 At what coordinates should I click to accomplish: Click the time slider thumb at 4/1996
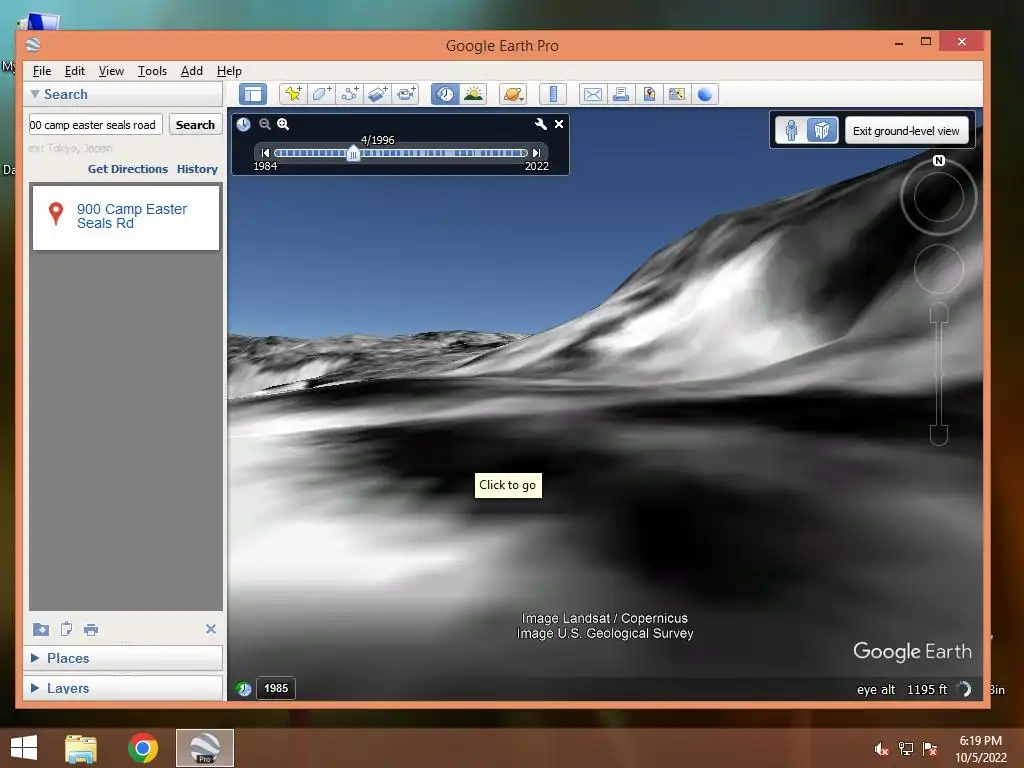(353, 153)
